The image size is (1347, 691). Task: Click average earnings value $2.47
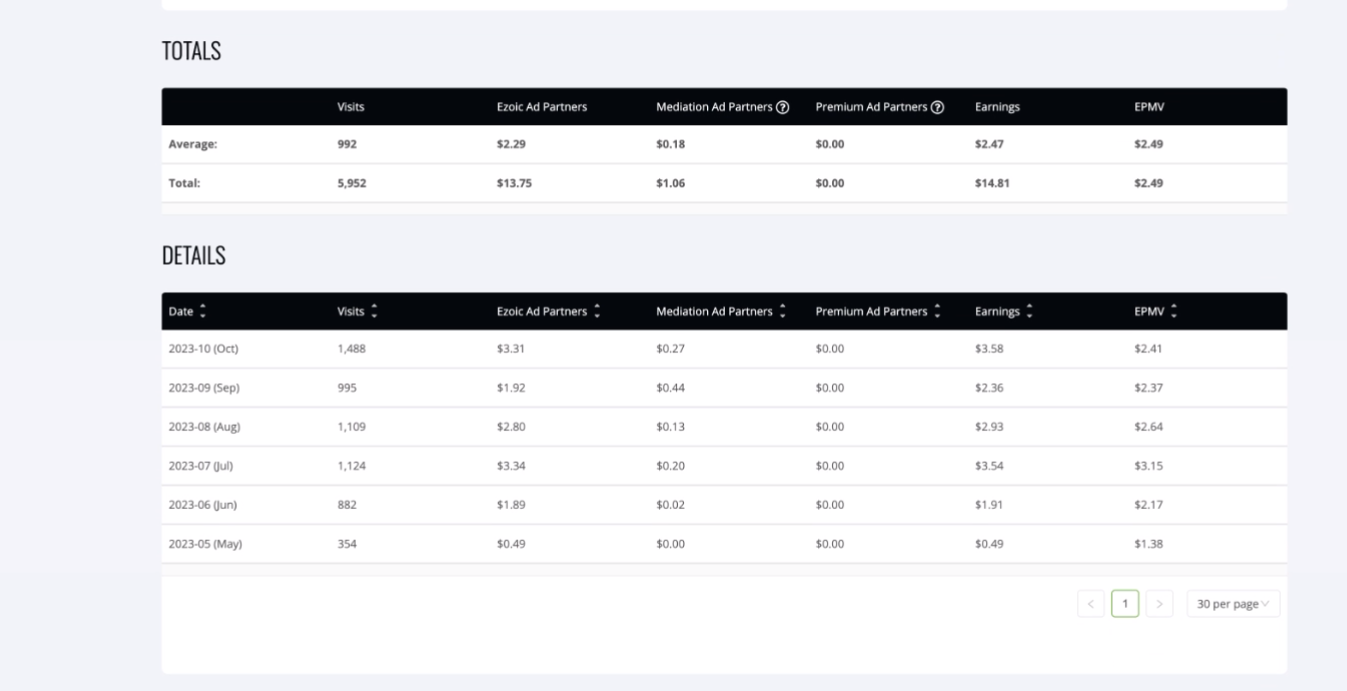click(989, 144)
